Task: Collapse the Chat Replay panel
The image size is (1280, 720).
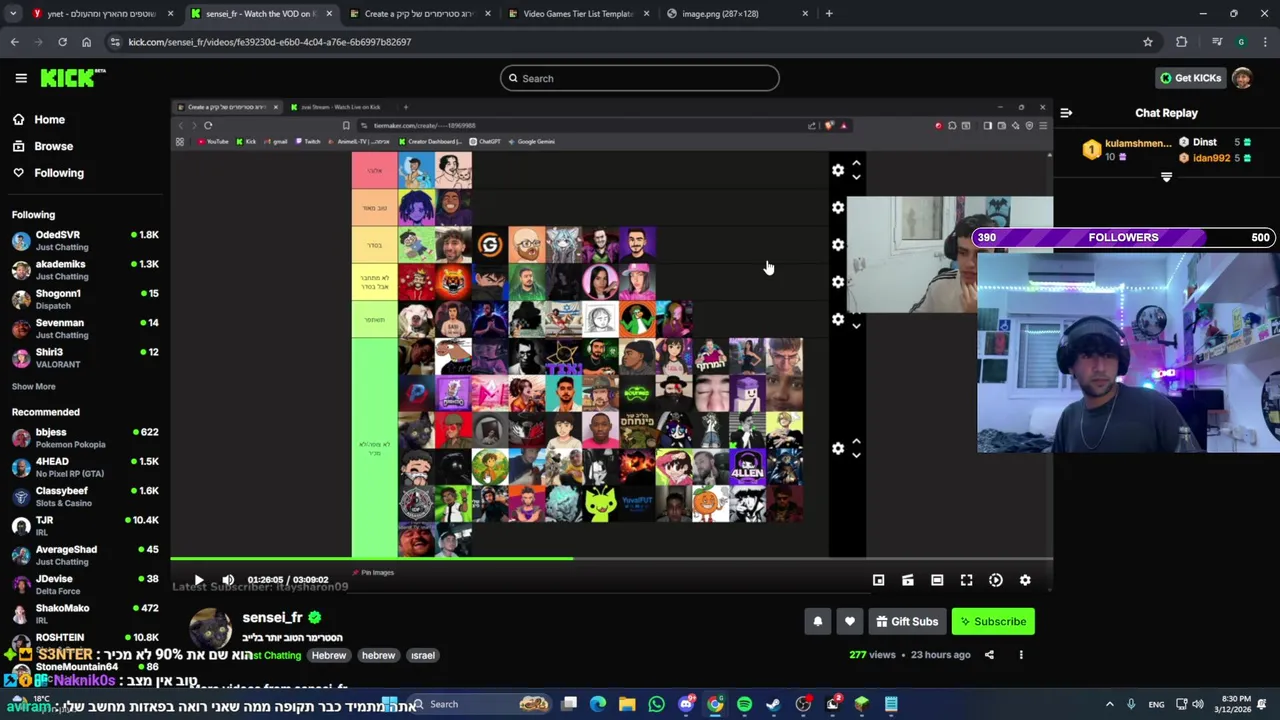Action: point(1066,113)
